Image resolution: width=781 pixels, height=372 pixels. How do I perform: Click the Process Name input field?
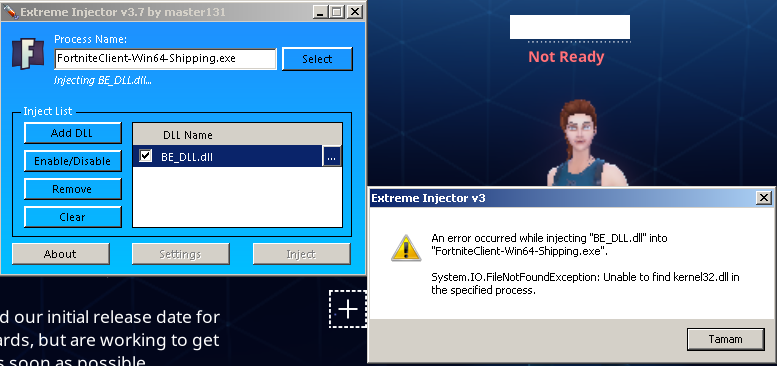point(165,59)
